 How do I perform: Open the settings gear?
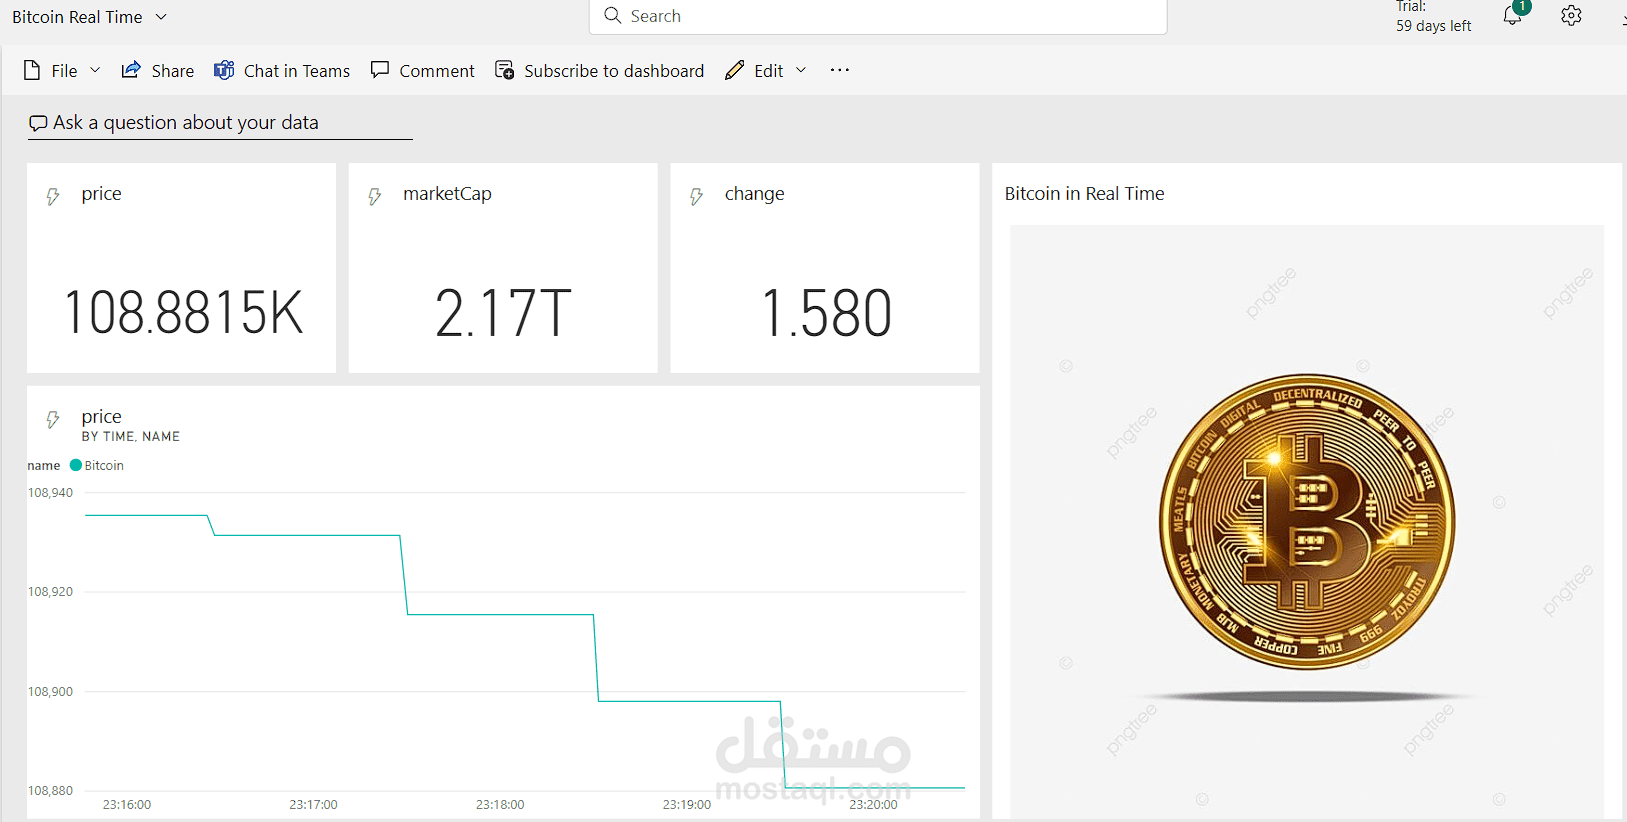[x=1571, y=15]
